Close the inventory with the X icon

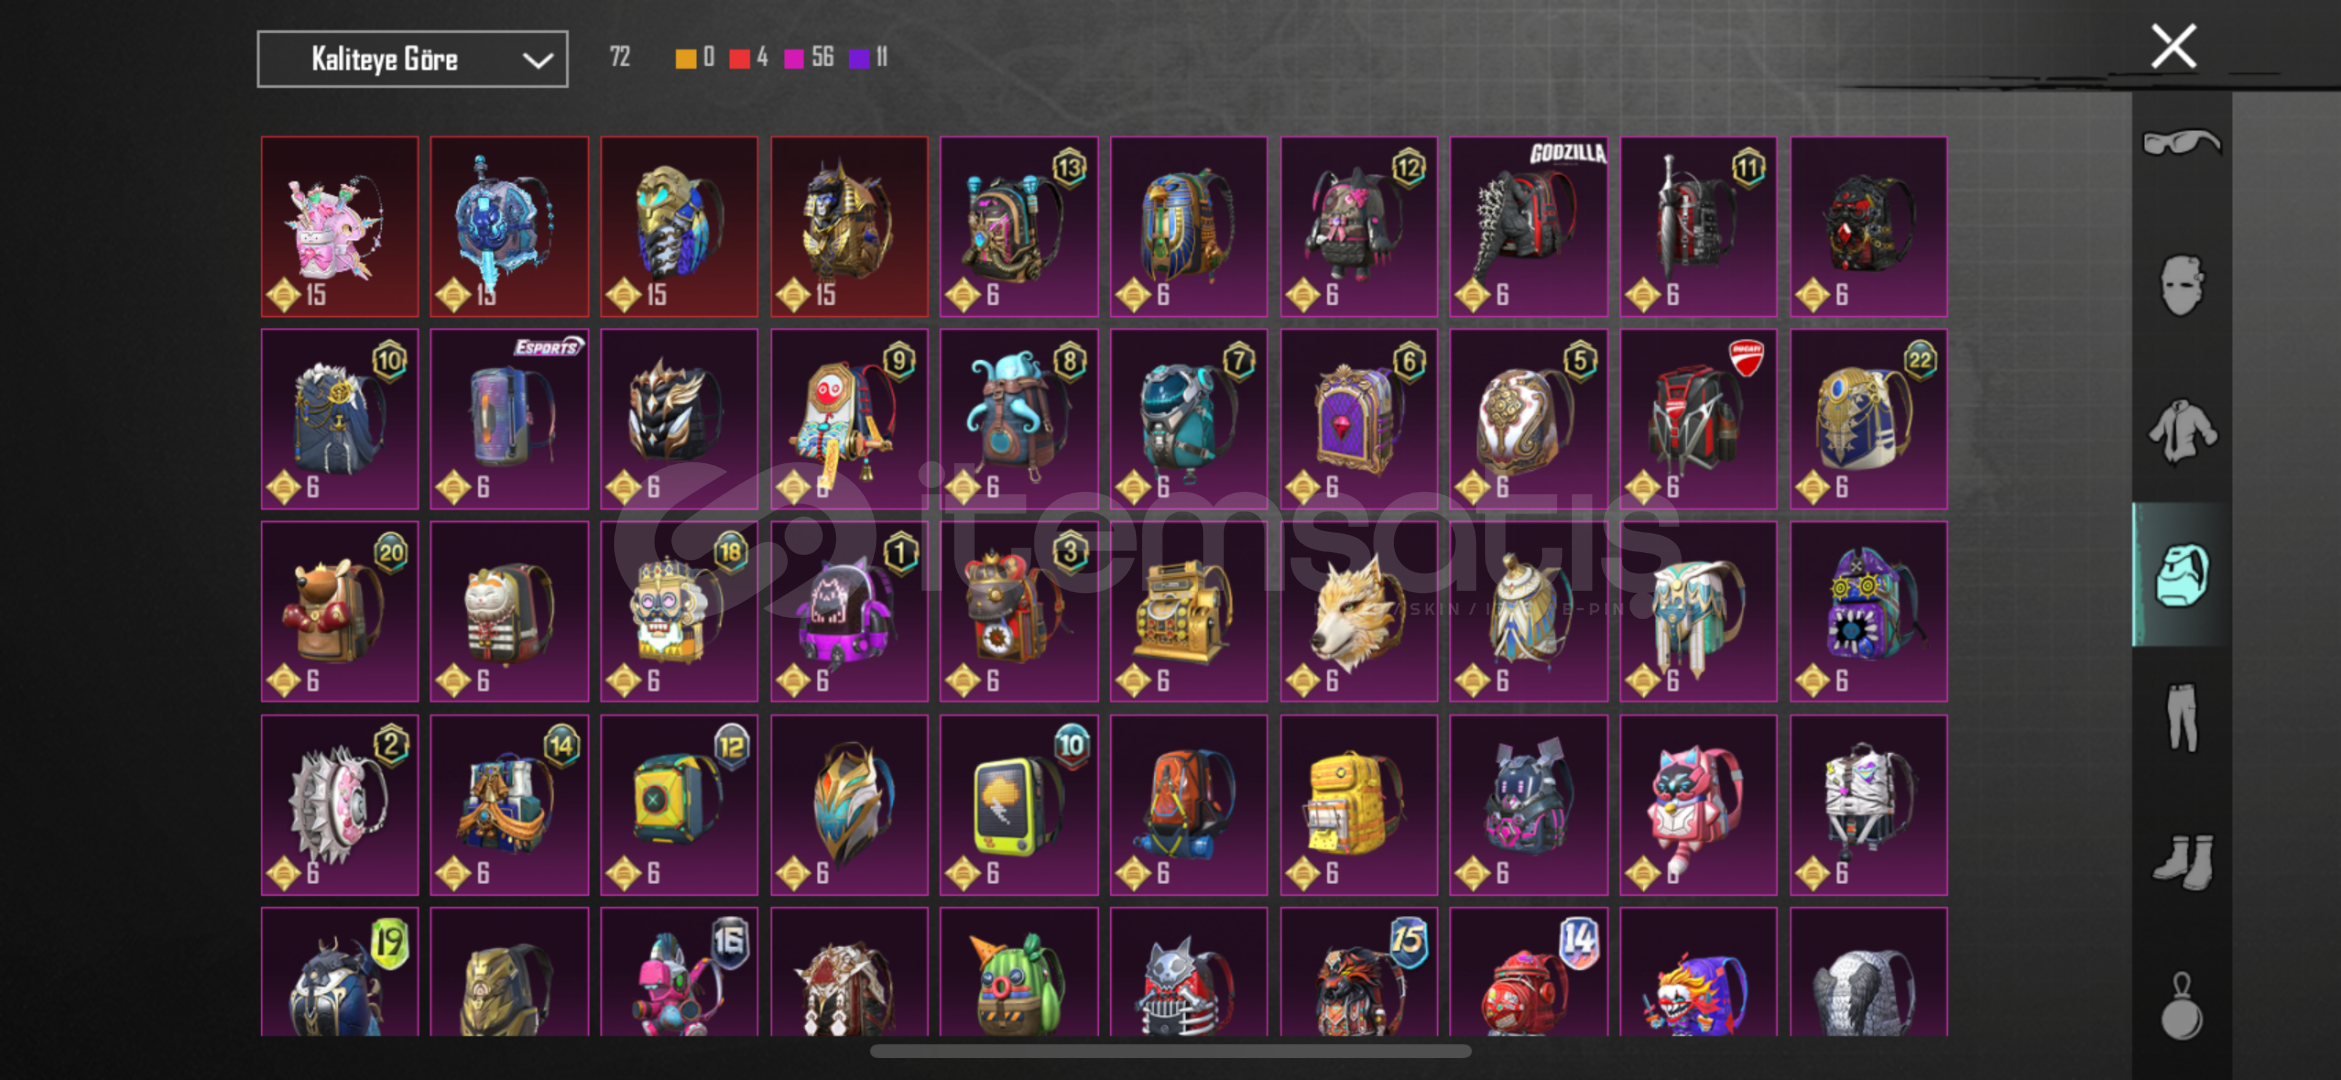pyautogui.click(x=2174, y=47)
